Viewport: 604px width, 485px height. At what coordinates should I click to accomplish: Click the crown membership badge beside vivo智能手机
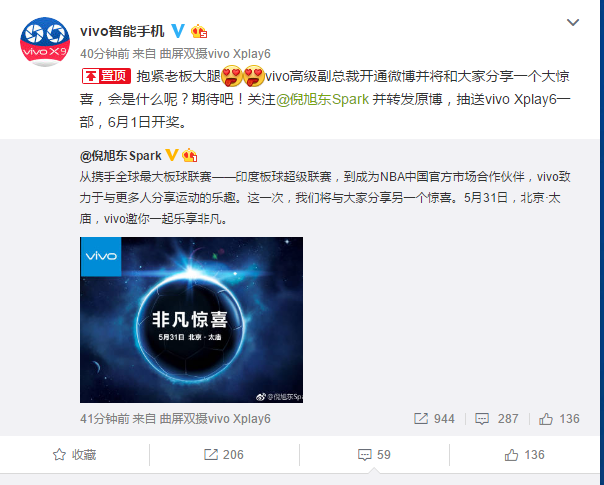tap(199, 31)
